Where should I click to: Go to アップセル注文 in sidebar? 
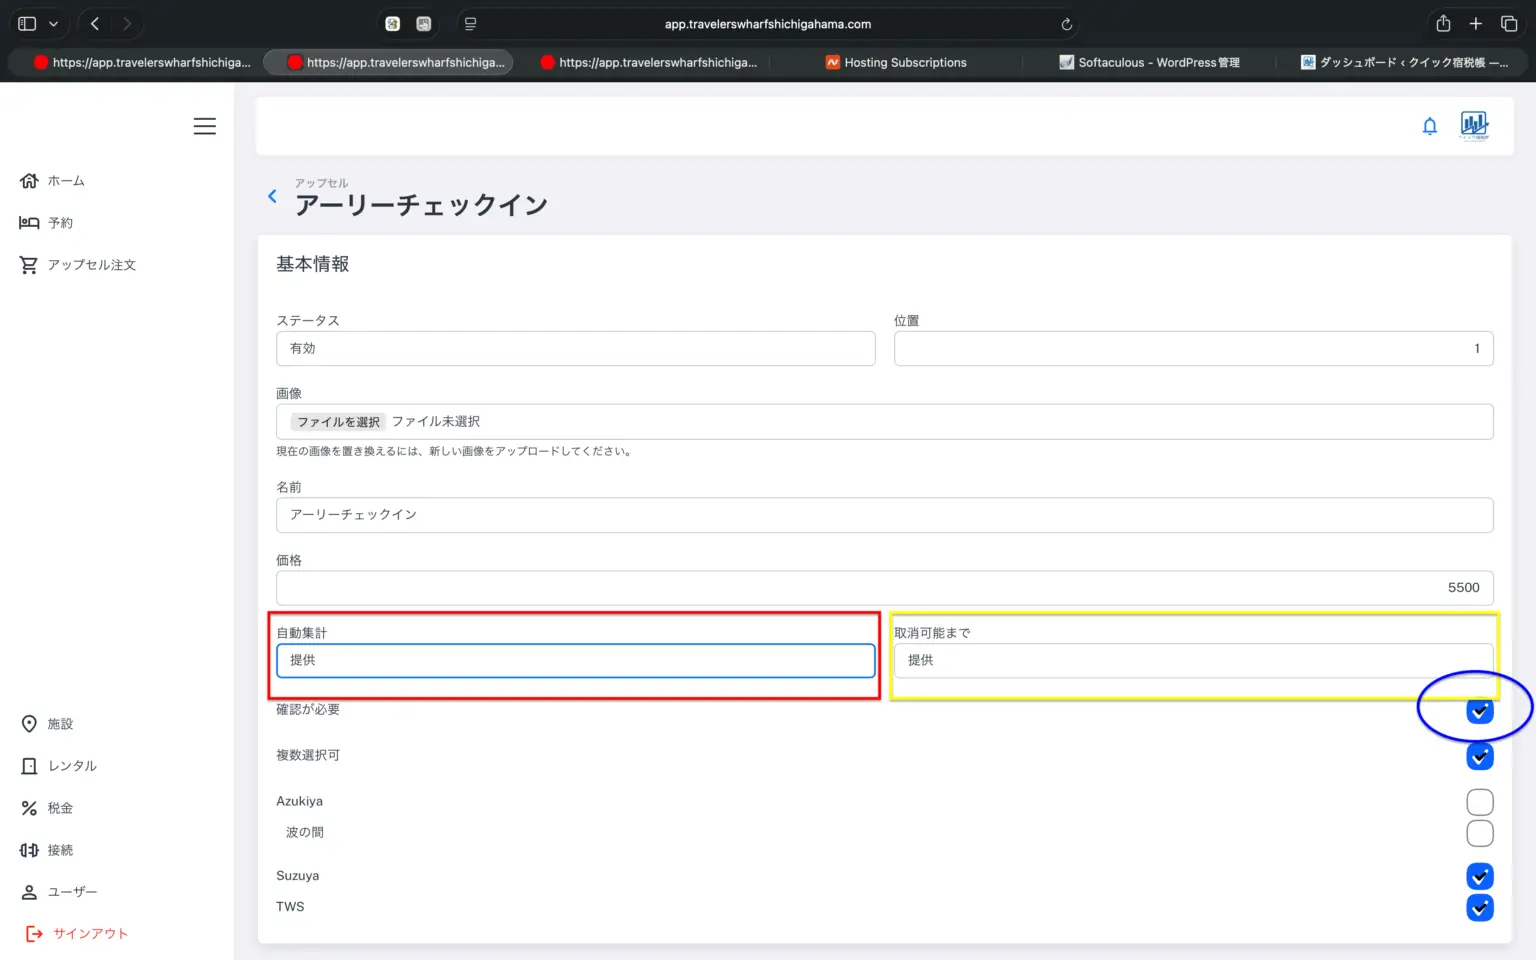coord(91,265)
